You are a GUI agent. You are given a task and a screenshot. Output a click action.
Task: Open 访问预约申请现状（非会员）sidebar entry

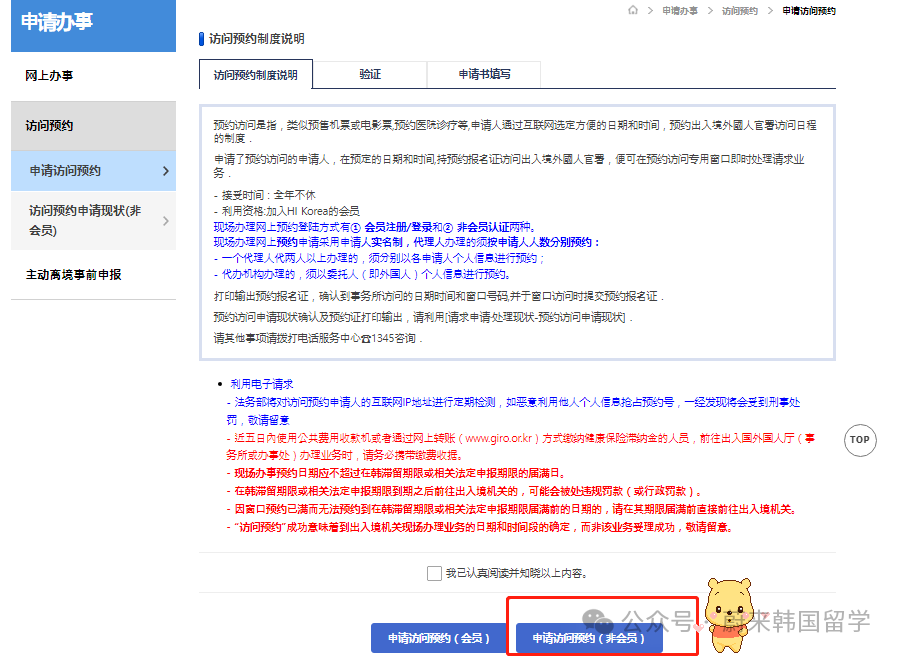pos(80,219)
